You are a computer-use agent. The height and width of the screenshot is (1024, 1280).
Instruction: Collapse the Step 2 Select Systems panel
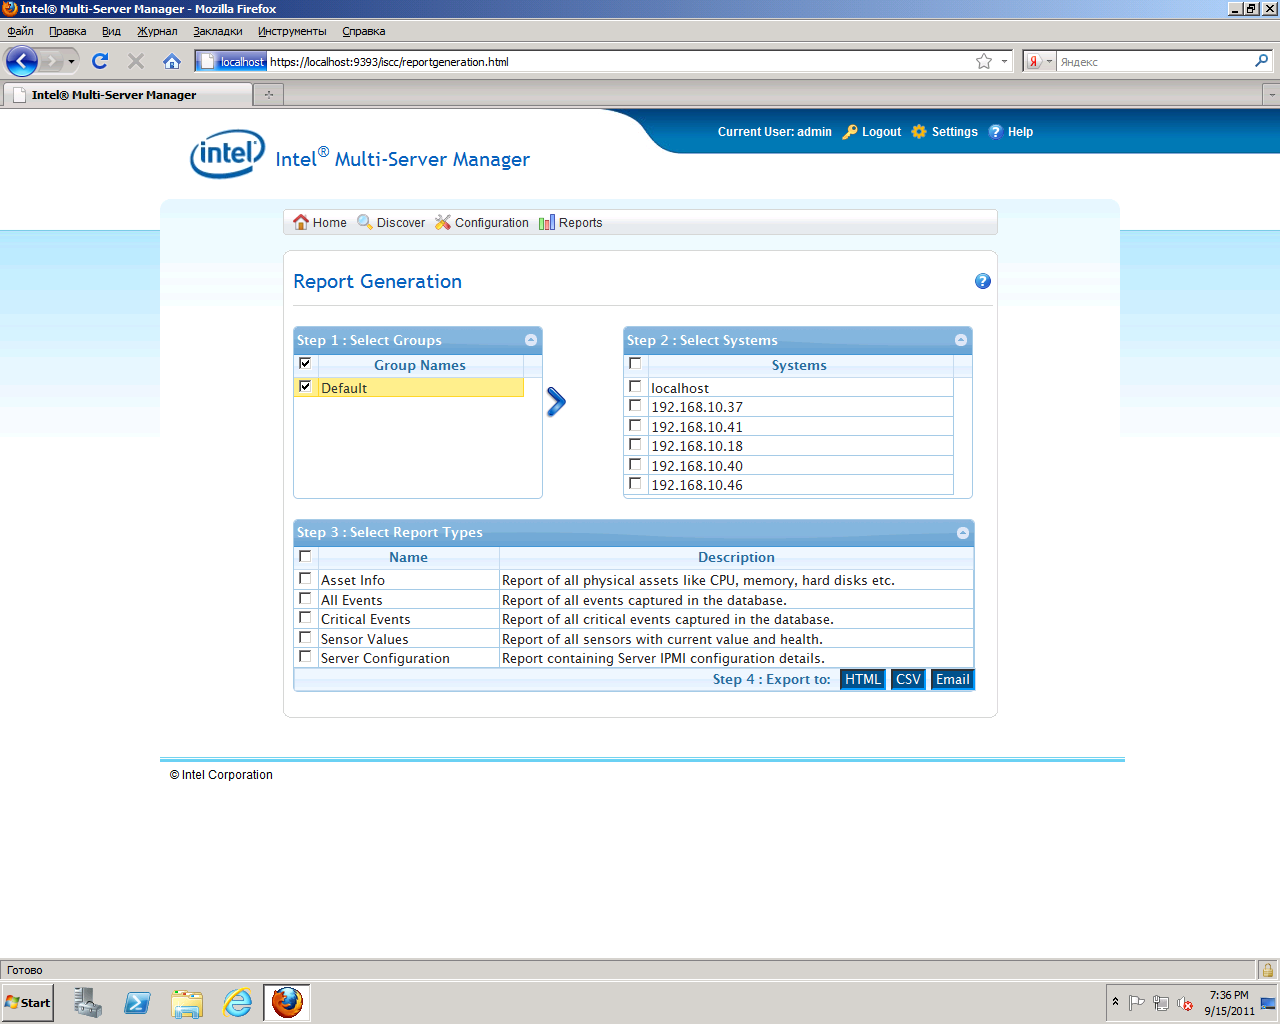961,341
